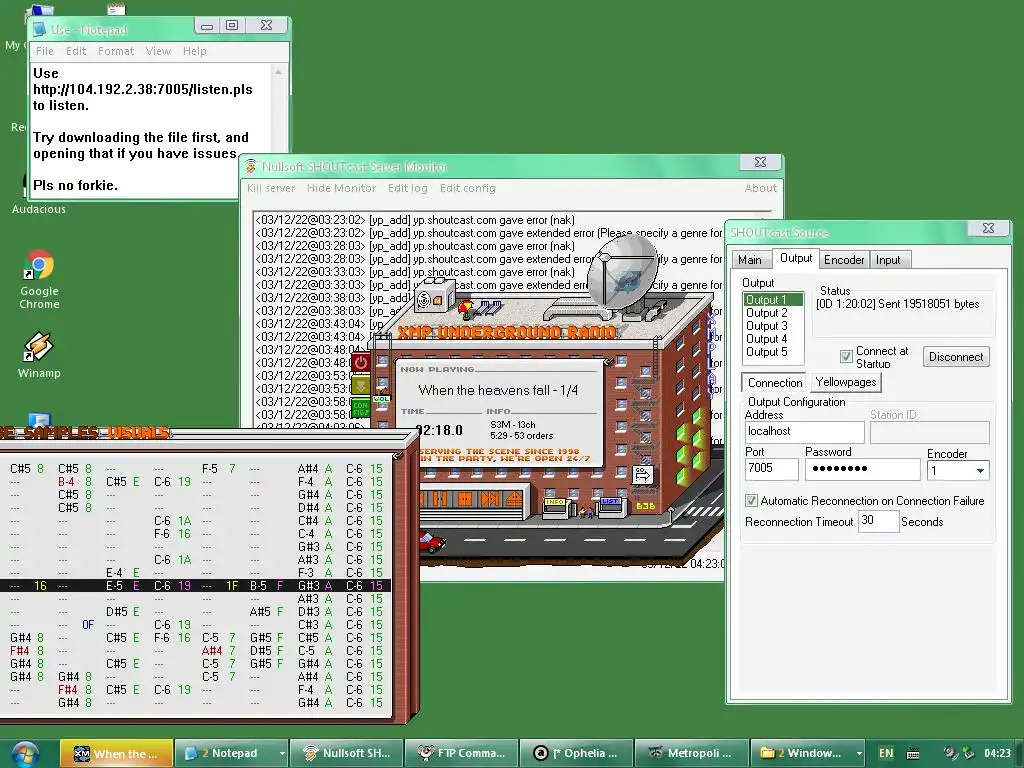Click the Notepad scrollbar up arrow
1024x768 pixels.
279,72
